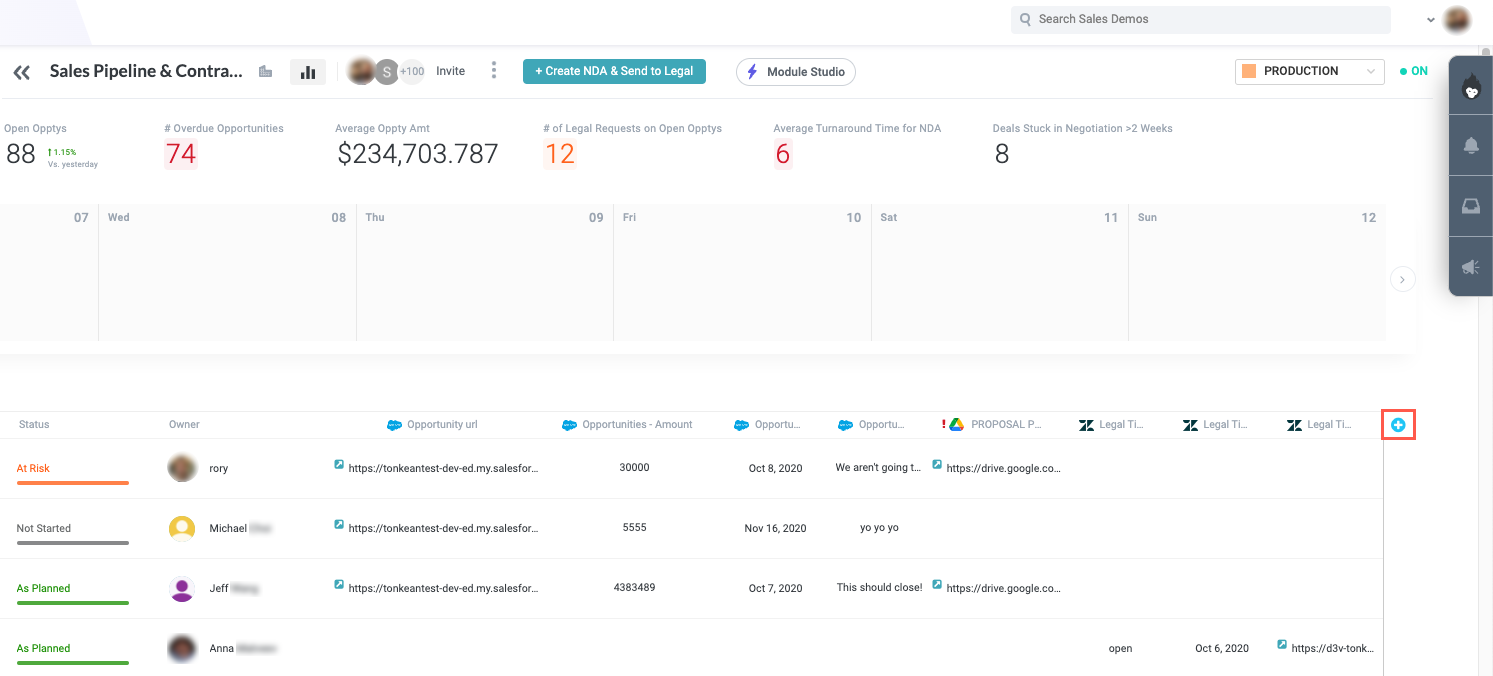
Task: Click Create NDA & Send to Legal
Action: (x=614, y=71)
